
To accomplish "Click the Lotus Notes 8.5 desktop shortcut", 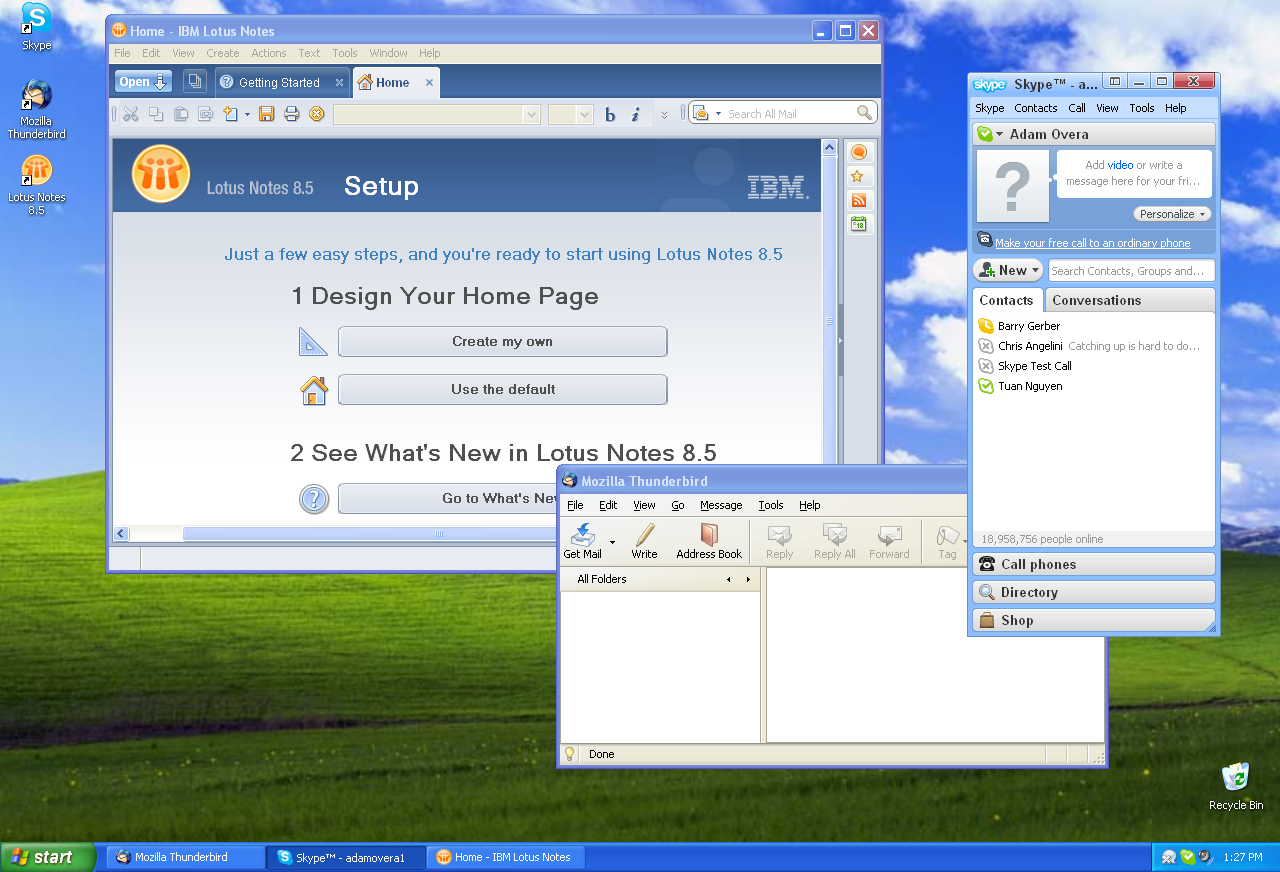I will (x=37, y=185).
